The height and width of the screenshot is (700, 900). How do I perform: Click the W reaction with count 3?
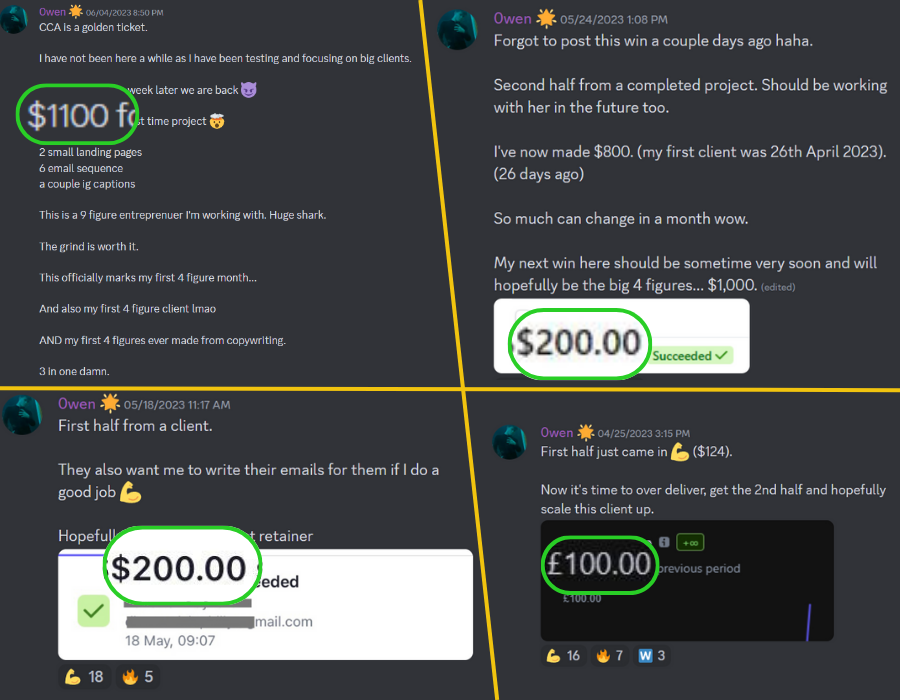click(651, 655)
